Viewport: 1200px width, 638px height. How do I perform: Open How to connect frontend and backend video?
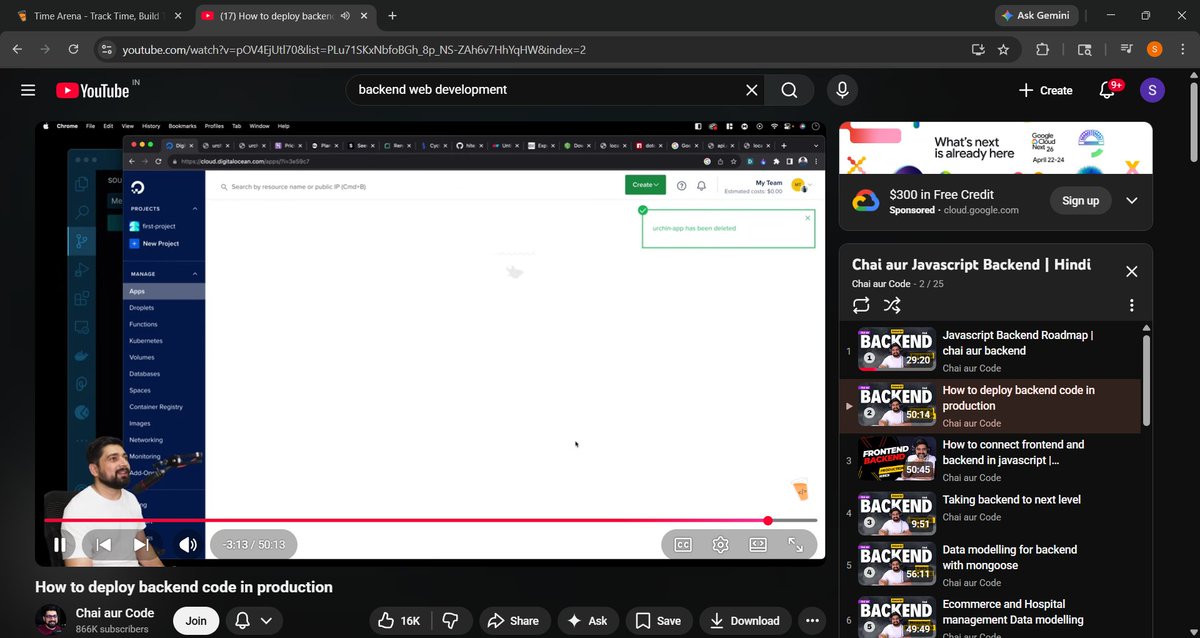(1013, 453)
